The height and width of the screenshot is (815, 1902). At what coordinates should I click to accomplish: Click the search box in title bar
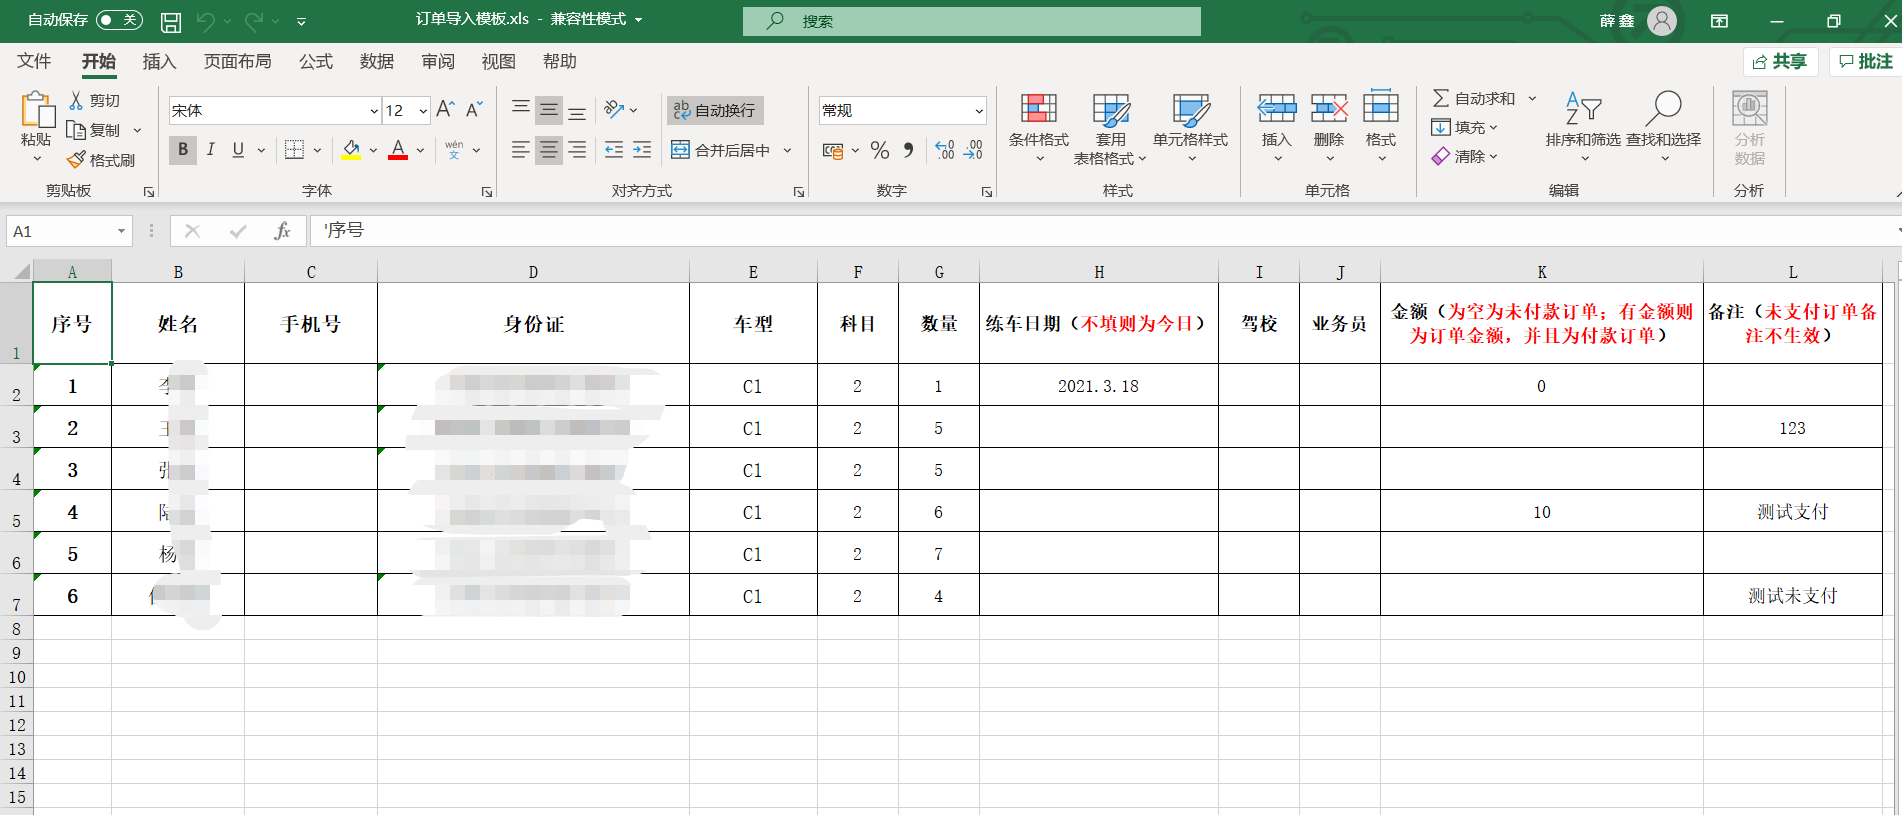[x=971, y=21]
